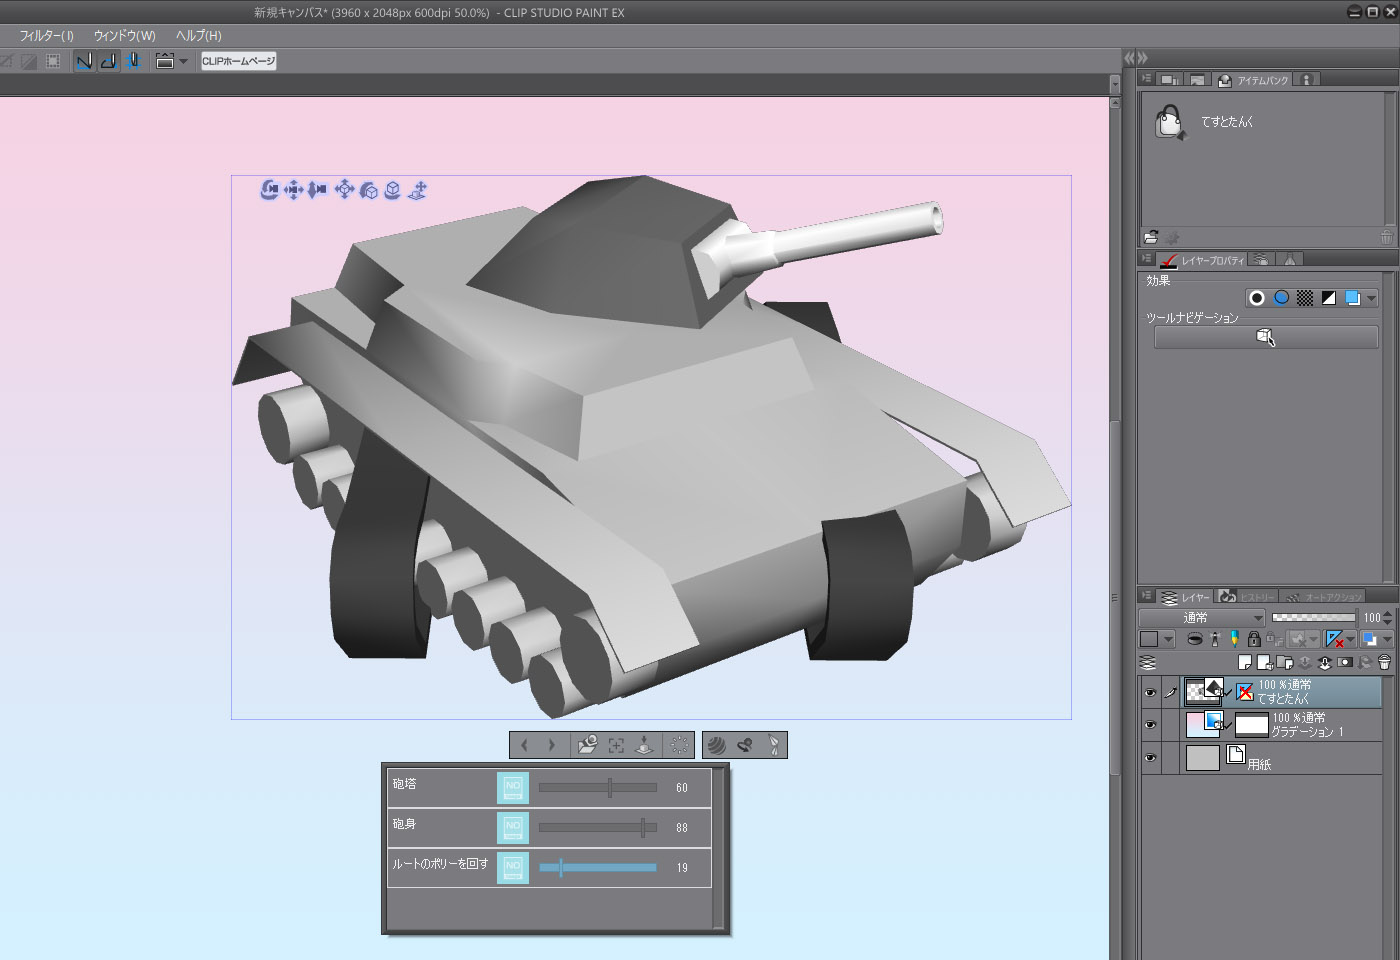Click the CLIPホームページ button

point(238,61)
